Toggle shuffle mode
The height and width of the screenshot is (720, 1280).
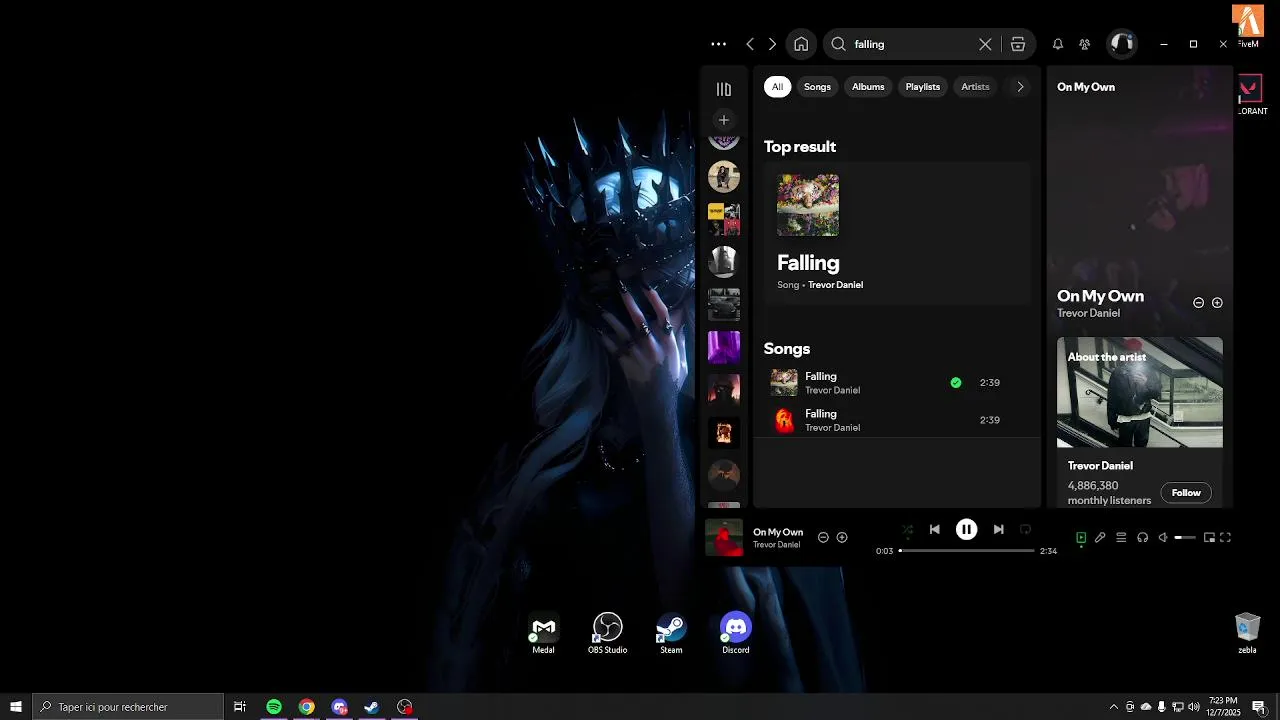(907, 530)
